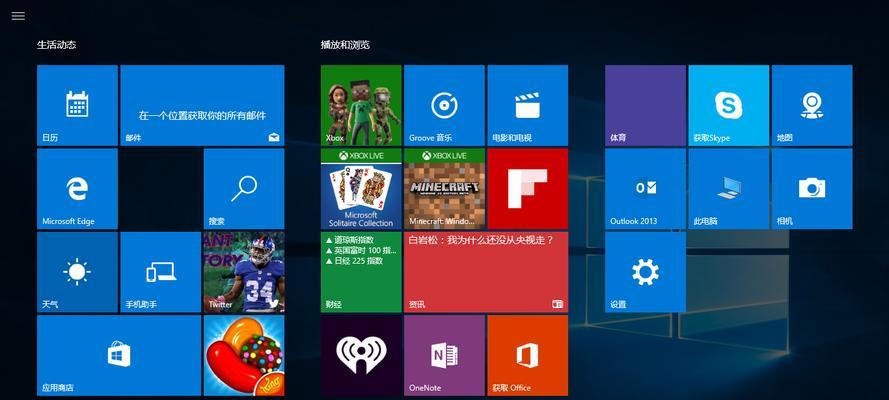Launch 手机助手 phone companion tile
Screen dimensions: 889x400
(x=160, y=272)
